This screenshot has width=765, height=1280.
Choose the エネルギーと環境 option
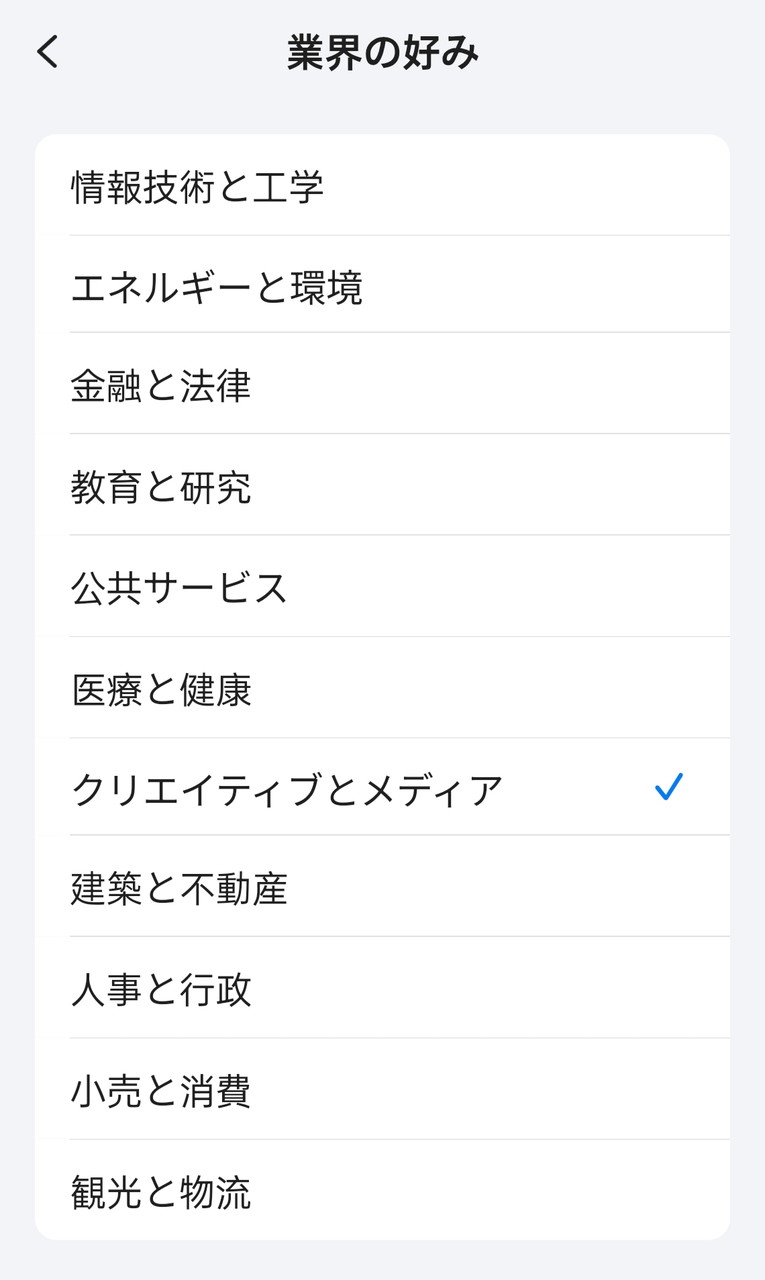click(x=217, y=288)
